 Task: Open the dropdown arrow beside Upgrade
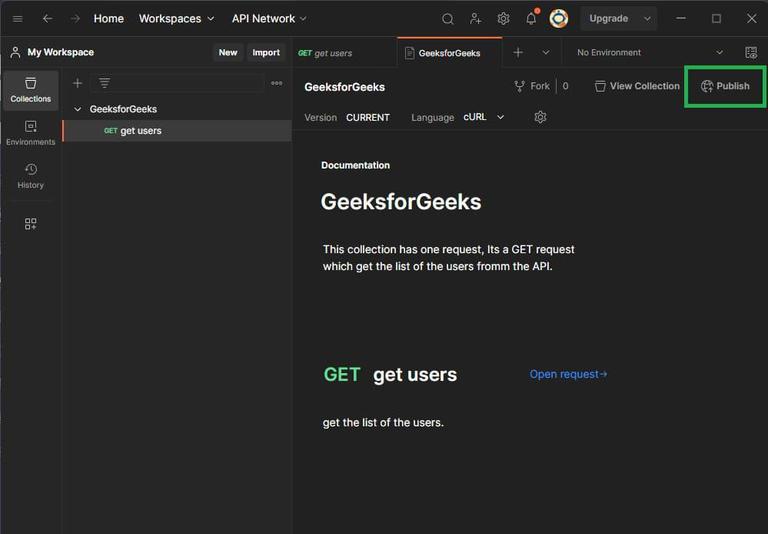coord(647,19)
